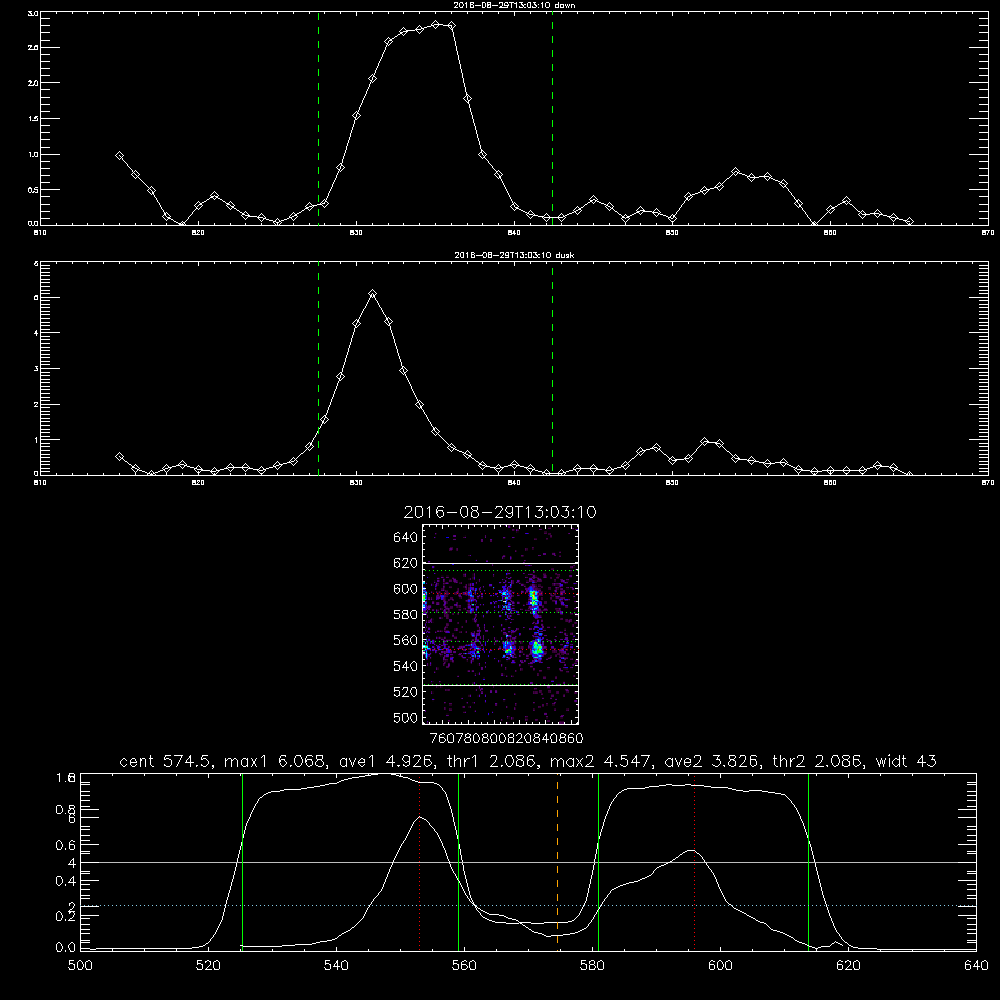Click the 0.6 y-axis label of bottom profile plot

[66, 845]
